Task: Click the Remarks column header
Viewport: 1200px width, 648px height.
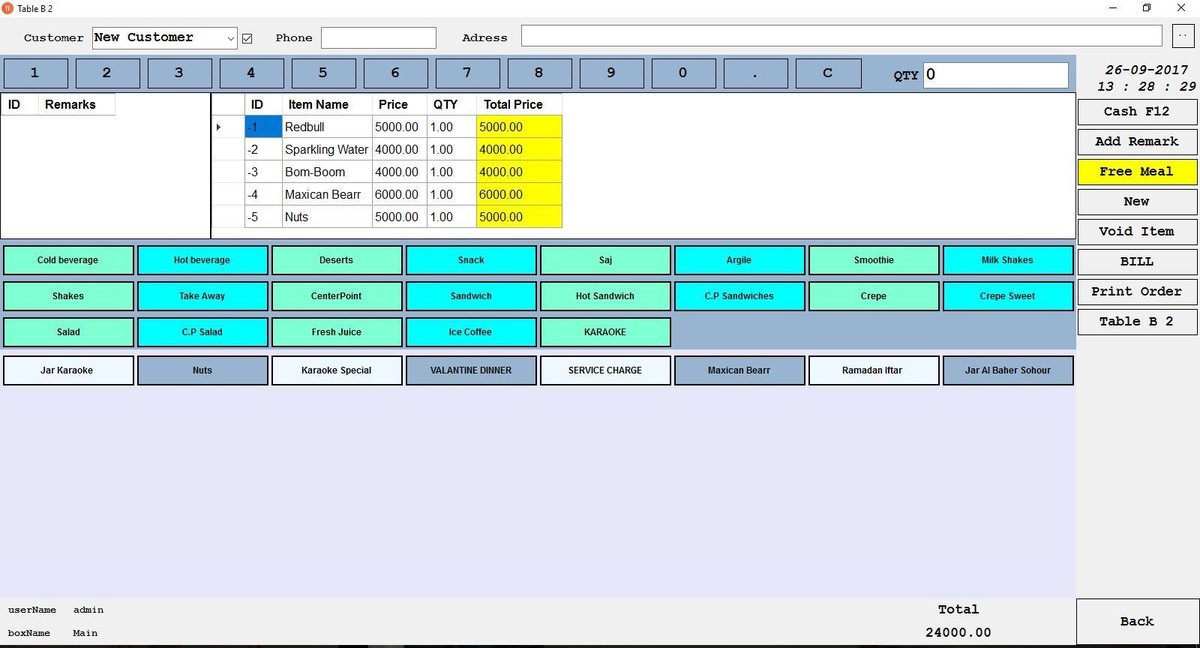Action: click(76, 104)
